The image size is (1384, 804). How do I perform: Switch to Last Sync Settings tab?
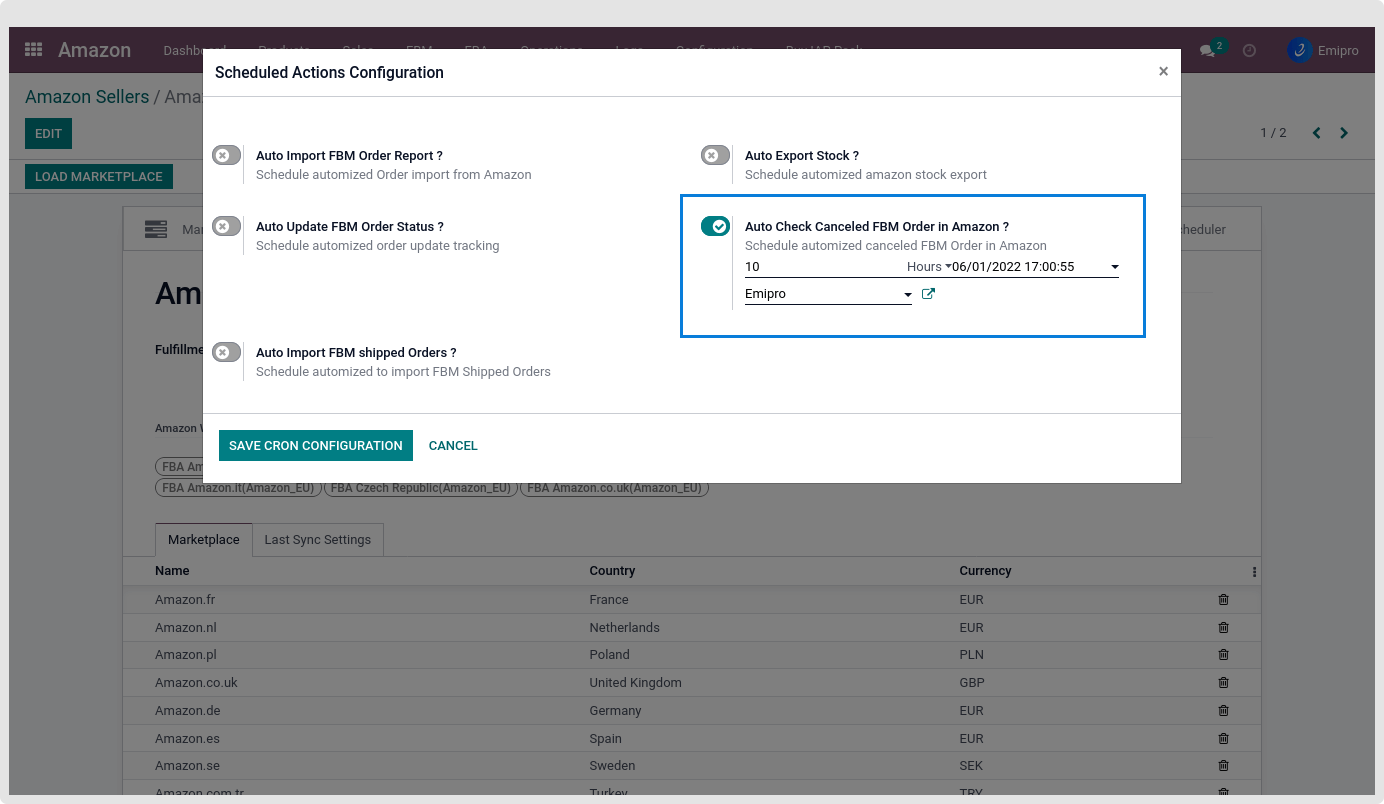pos(317,540)
